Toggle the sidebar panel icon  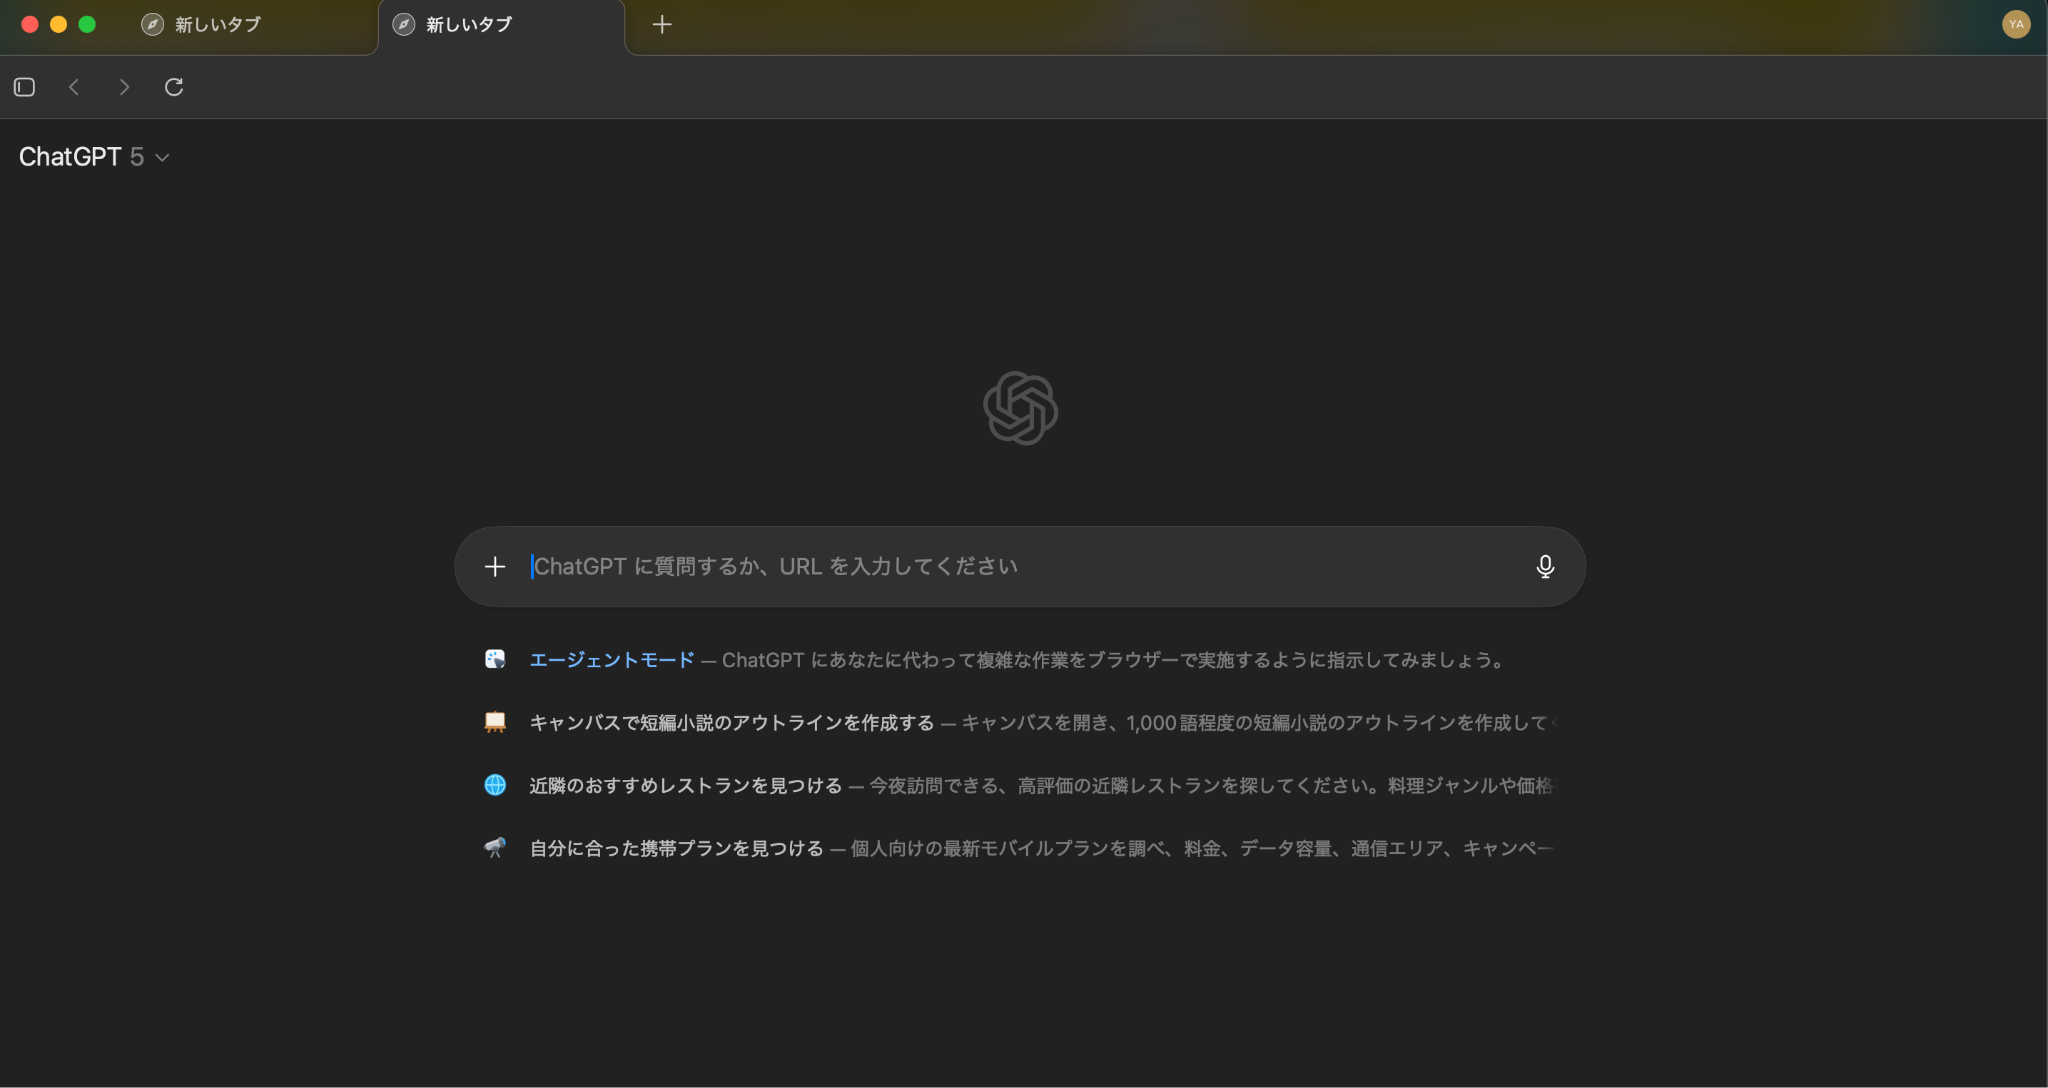coord(25,87)
